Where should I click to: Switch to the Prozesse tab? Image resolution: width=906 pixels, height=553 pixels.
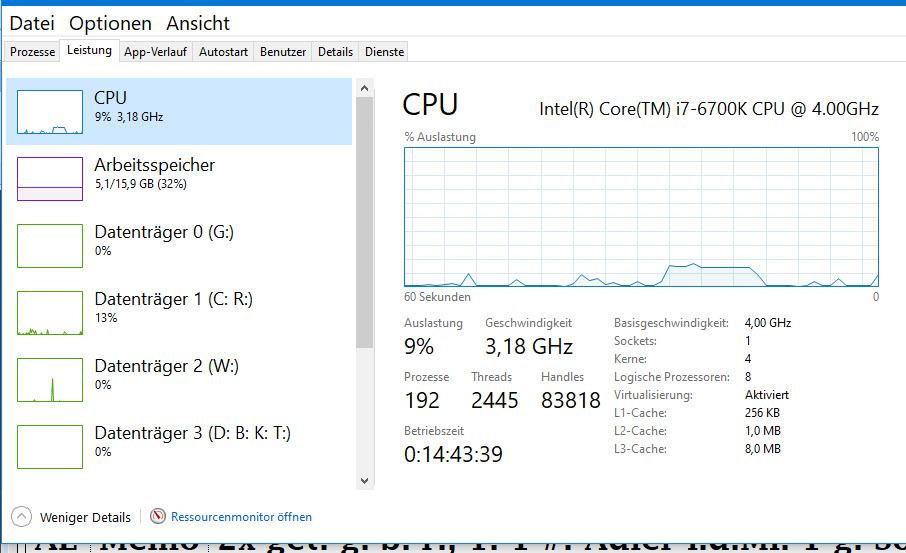33,52
